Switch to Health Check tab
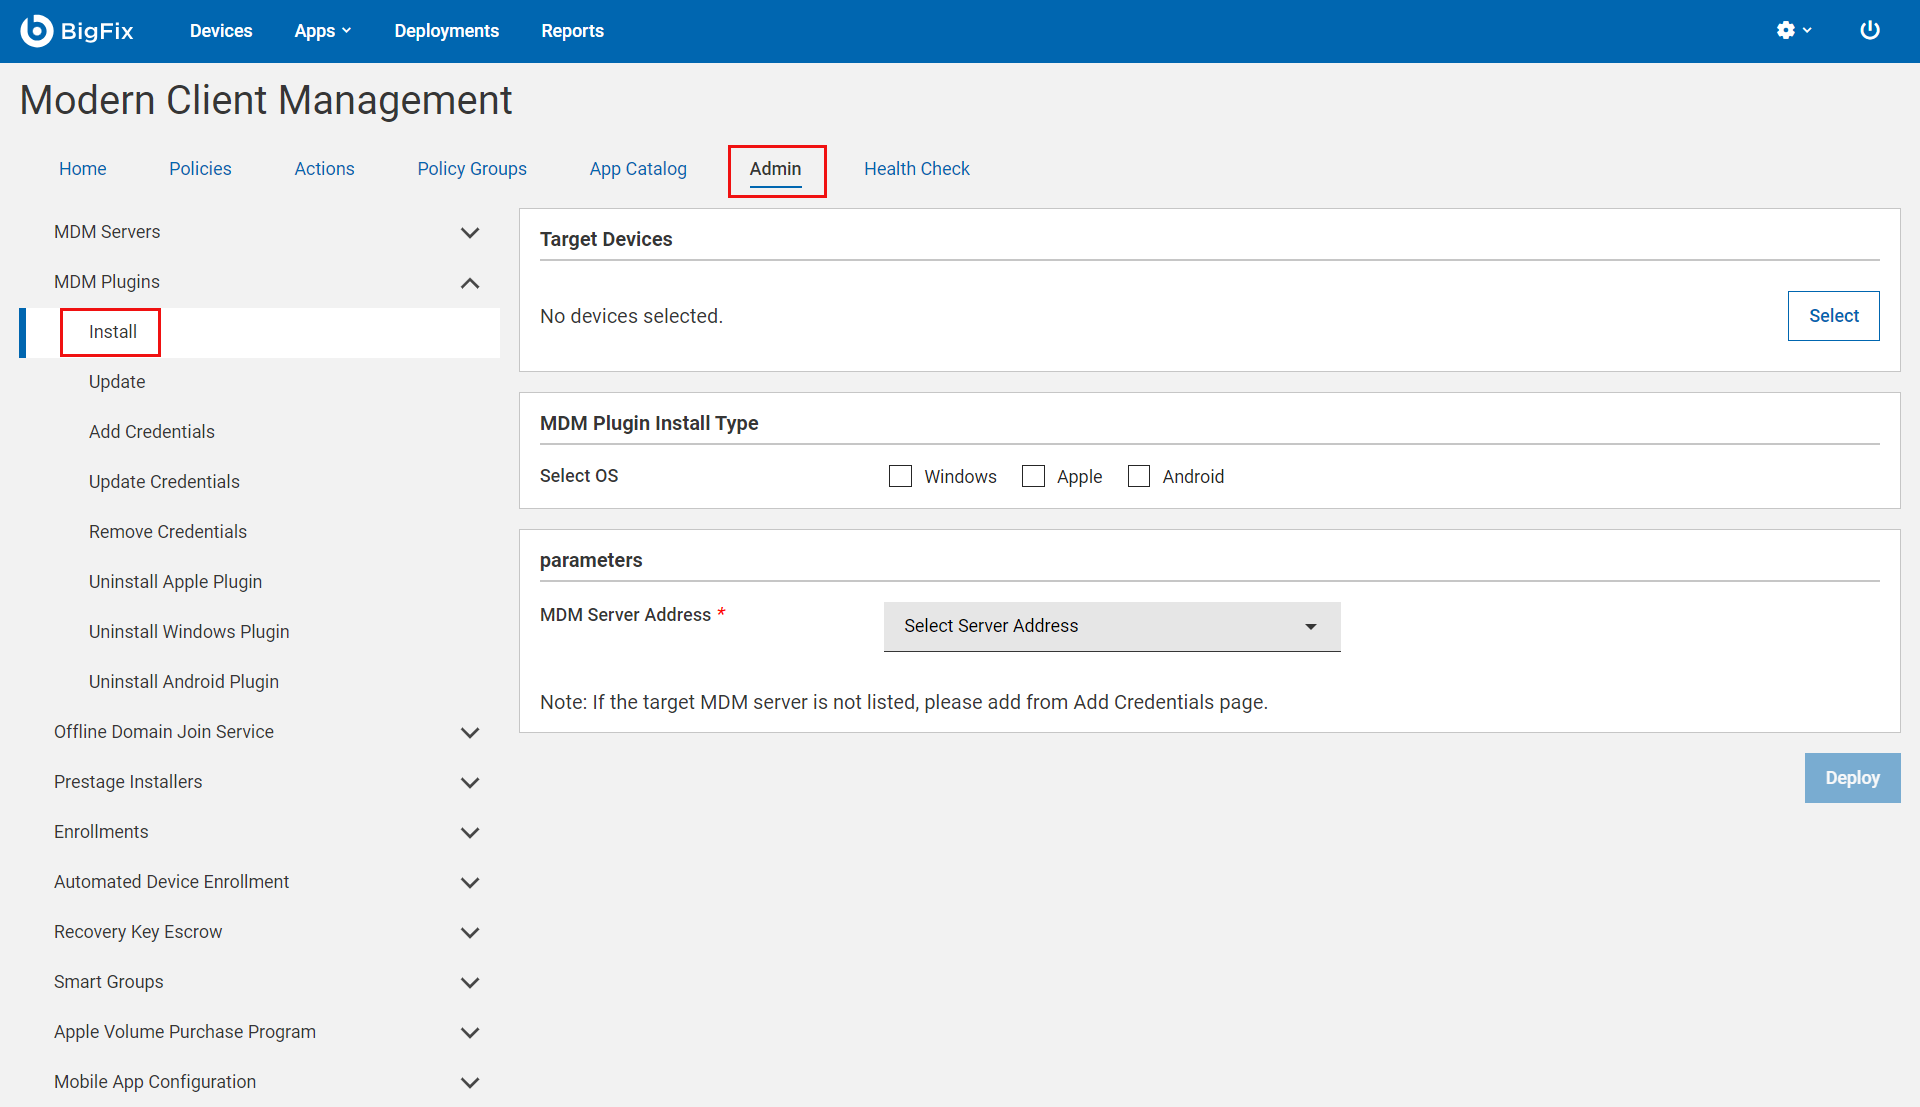1920x1107 pixels. 916,169
